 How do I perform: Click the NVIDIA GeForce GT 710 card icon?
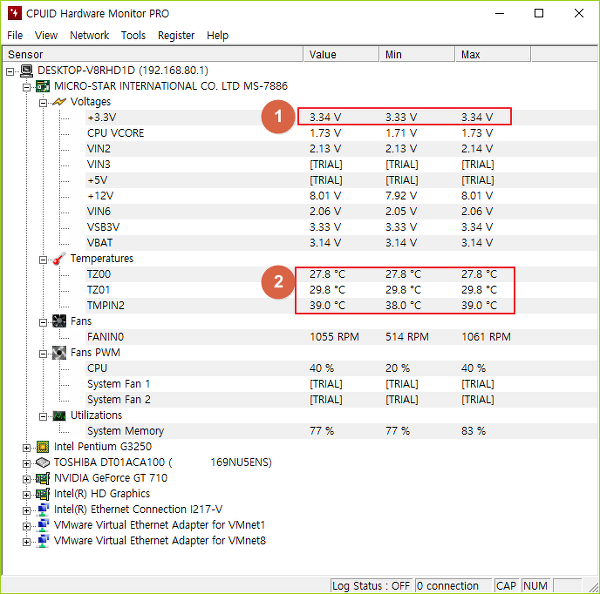tap(43, 478)
